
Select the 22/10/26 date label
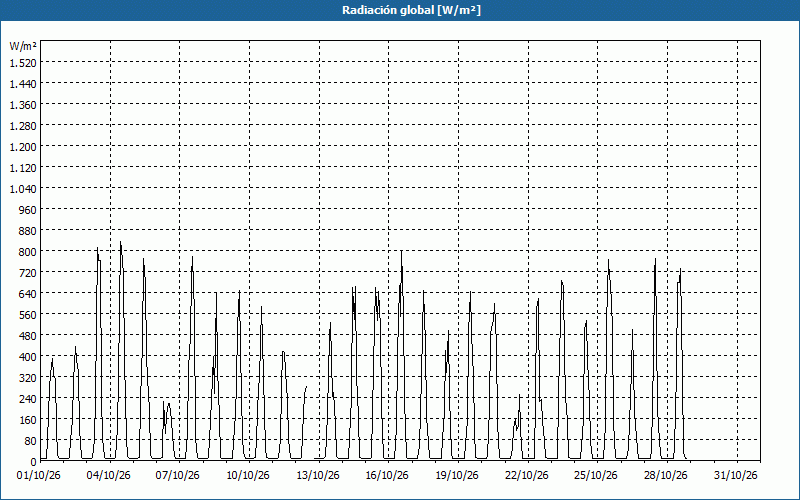coord(527,476)
